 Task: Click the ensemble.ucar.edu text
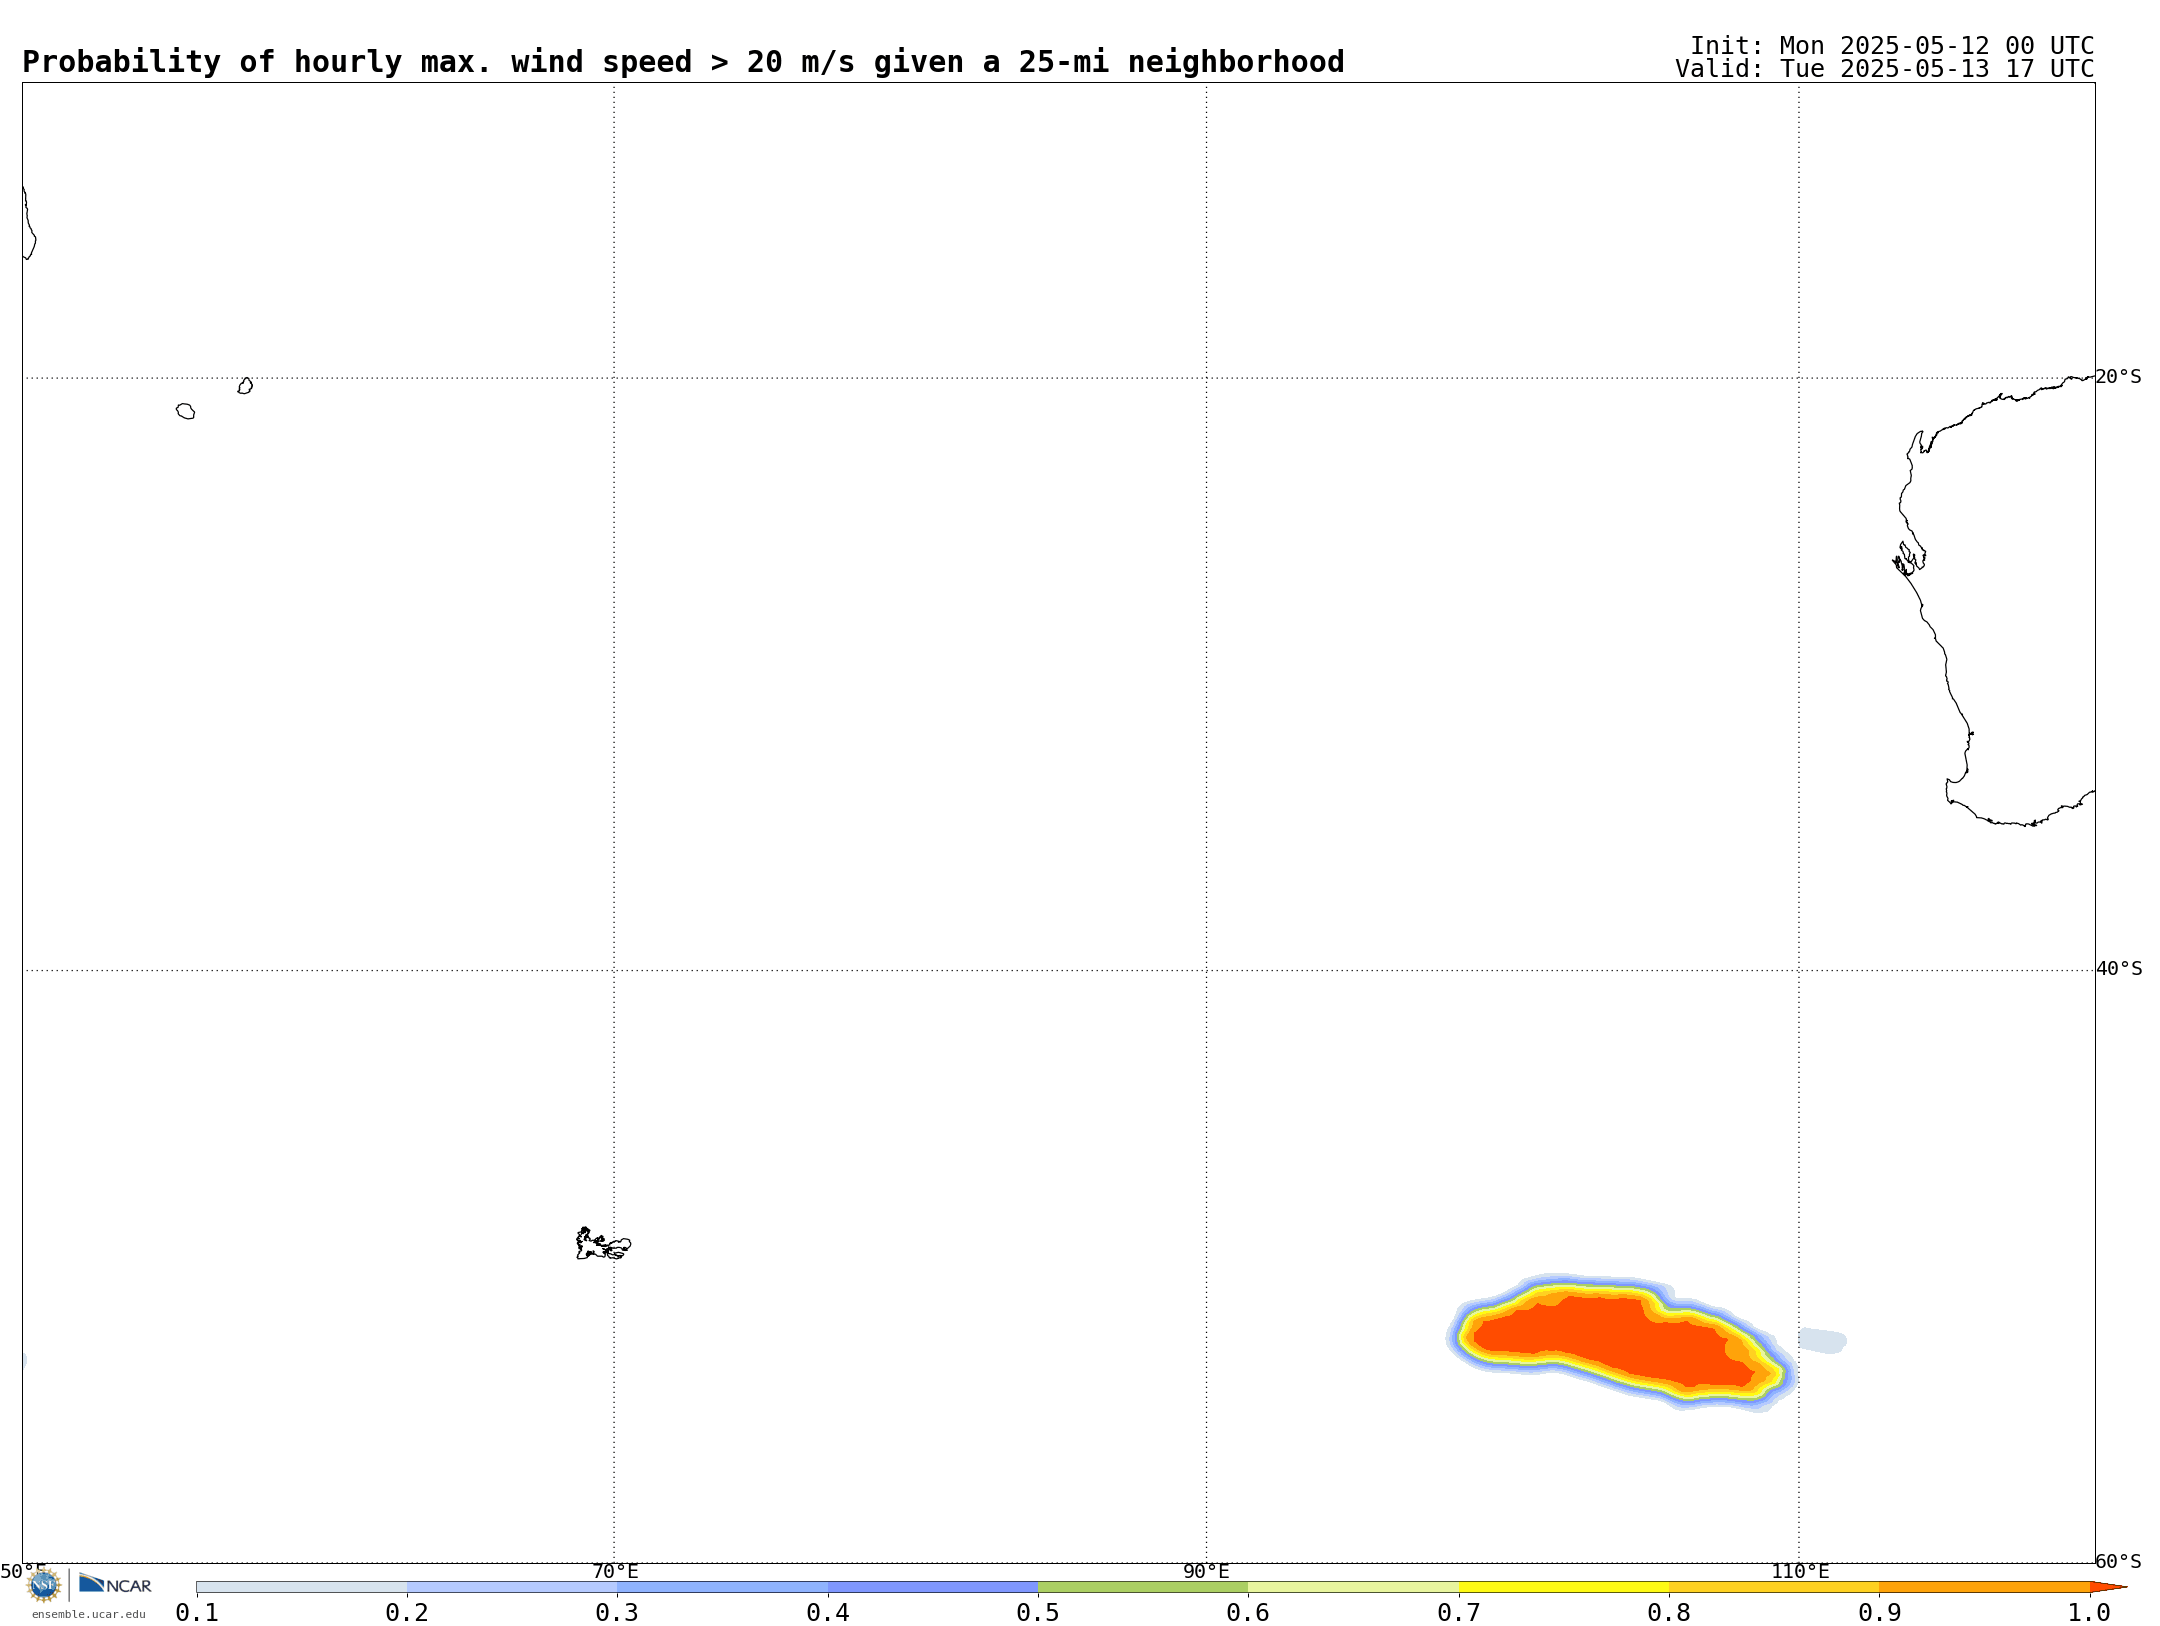click(x=88, y=1614)
